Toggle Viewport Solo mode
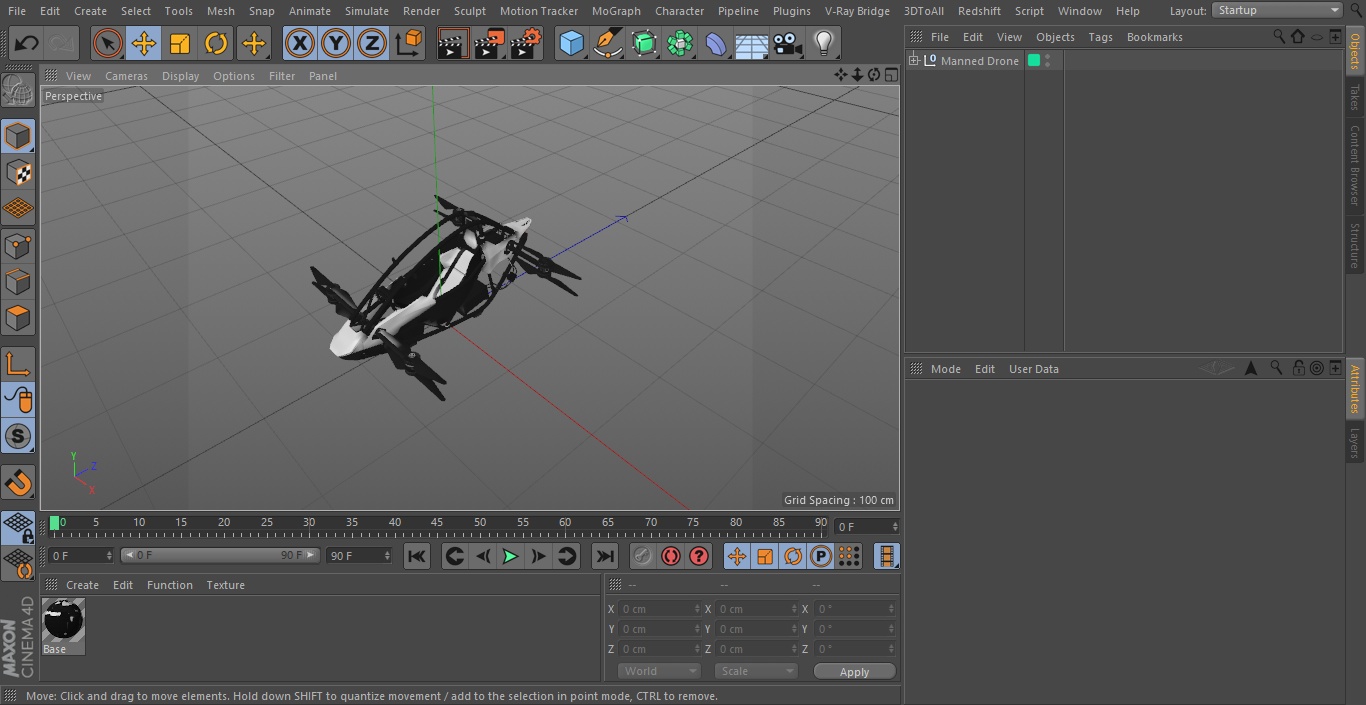This screenshot has width=1366, height=705. point(18,436)
